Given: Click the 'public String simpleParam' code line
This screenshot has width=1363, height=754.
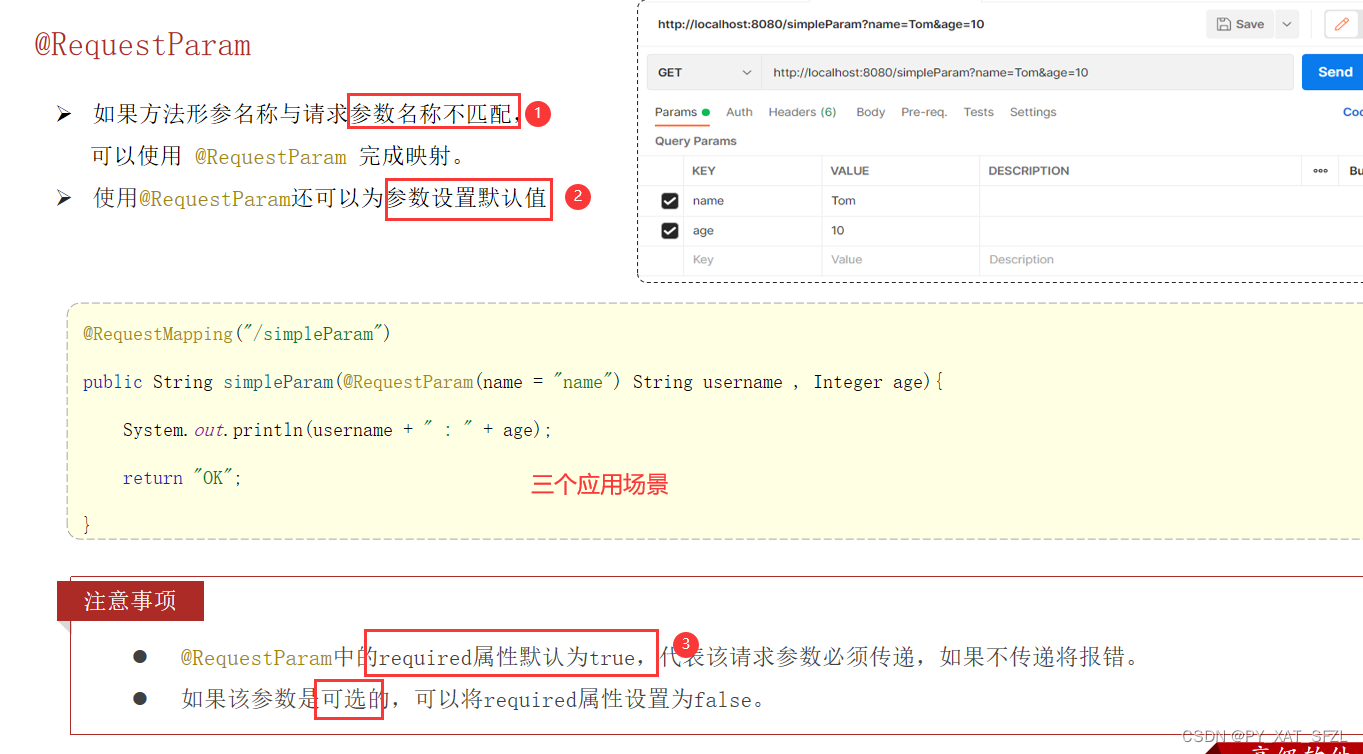Looking at the screenshot, I should [514, 382].
